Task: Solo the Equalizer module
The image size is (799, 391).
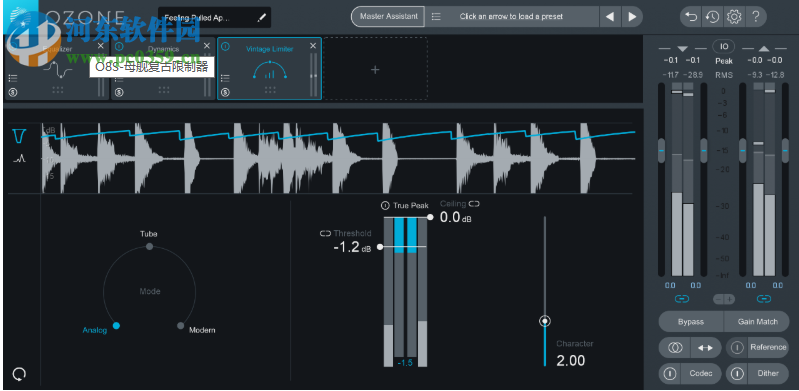Action: [13, 92]
